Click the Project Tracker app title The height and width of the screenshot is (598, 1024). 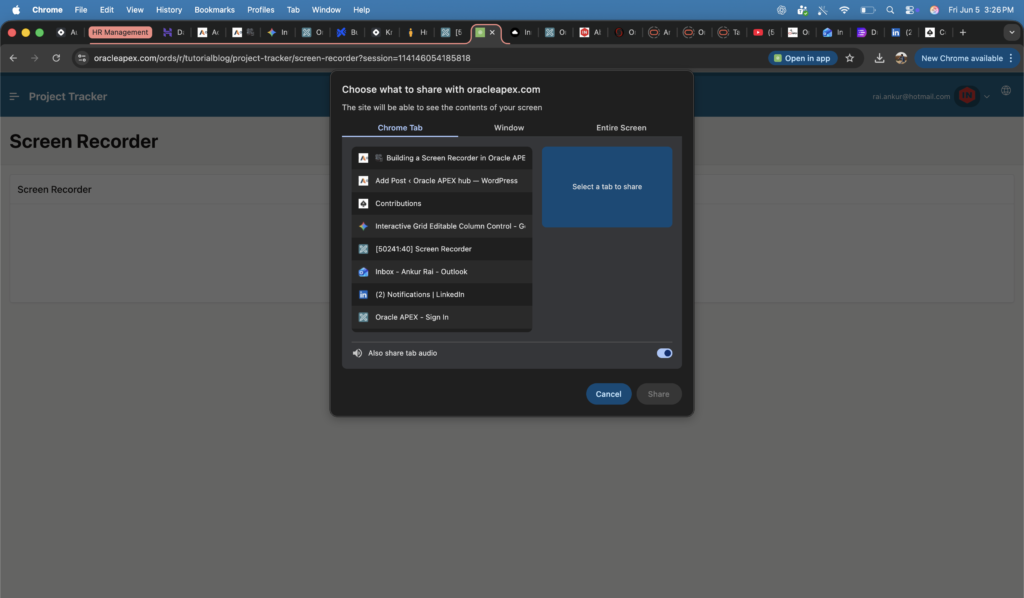pyautogui.click(x=68, y=97)
